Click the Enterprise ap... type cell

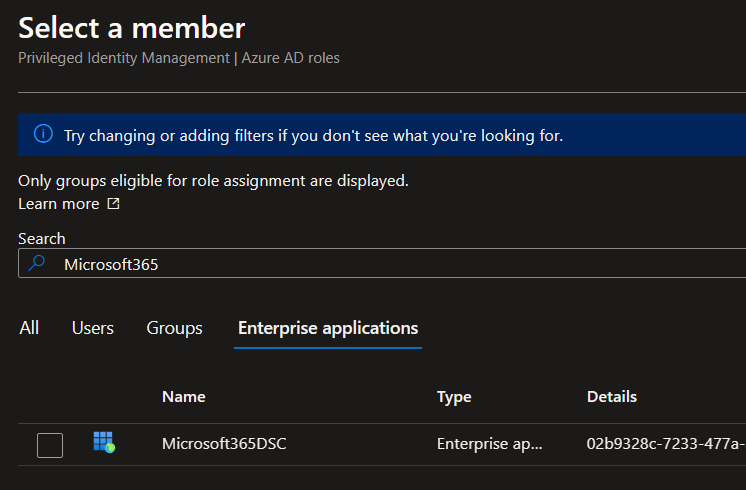tap(490, 443)
